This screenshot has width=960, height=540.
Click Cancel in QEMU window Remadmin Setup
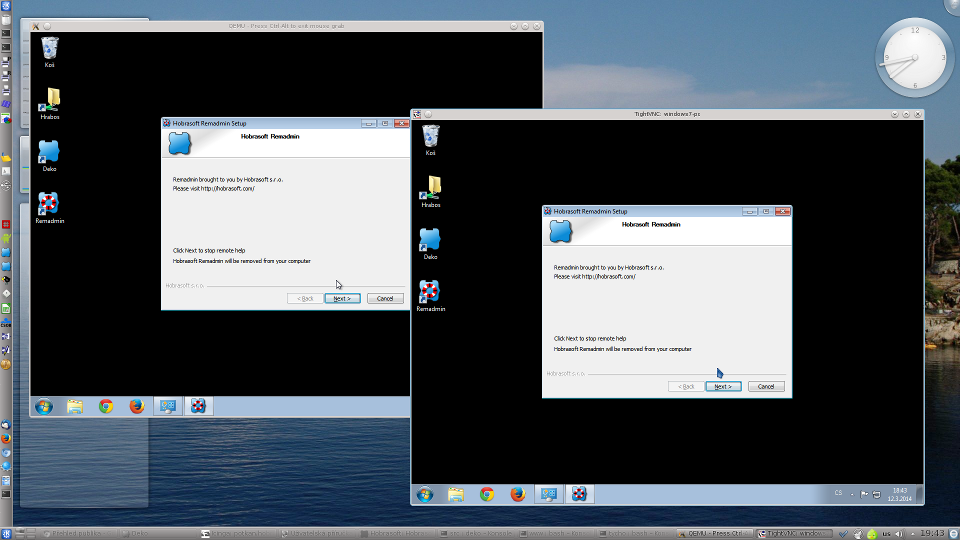click(x=385, y=298)
